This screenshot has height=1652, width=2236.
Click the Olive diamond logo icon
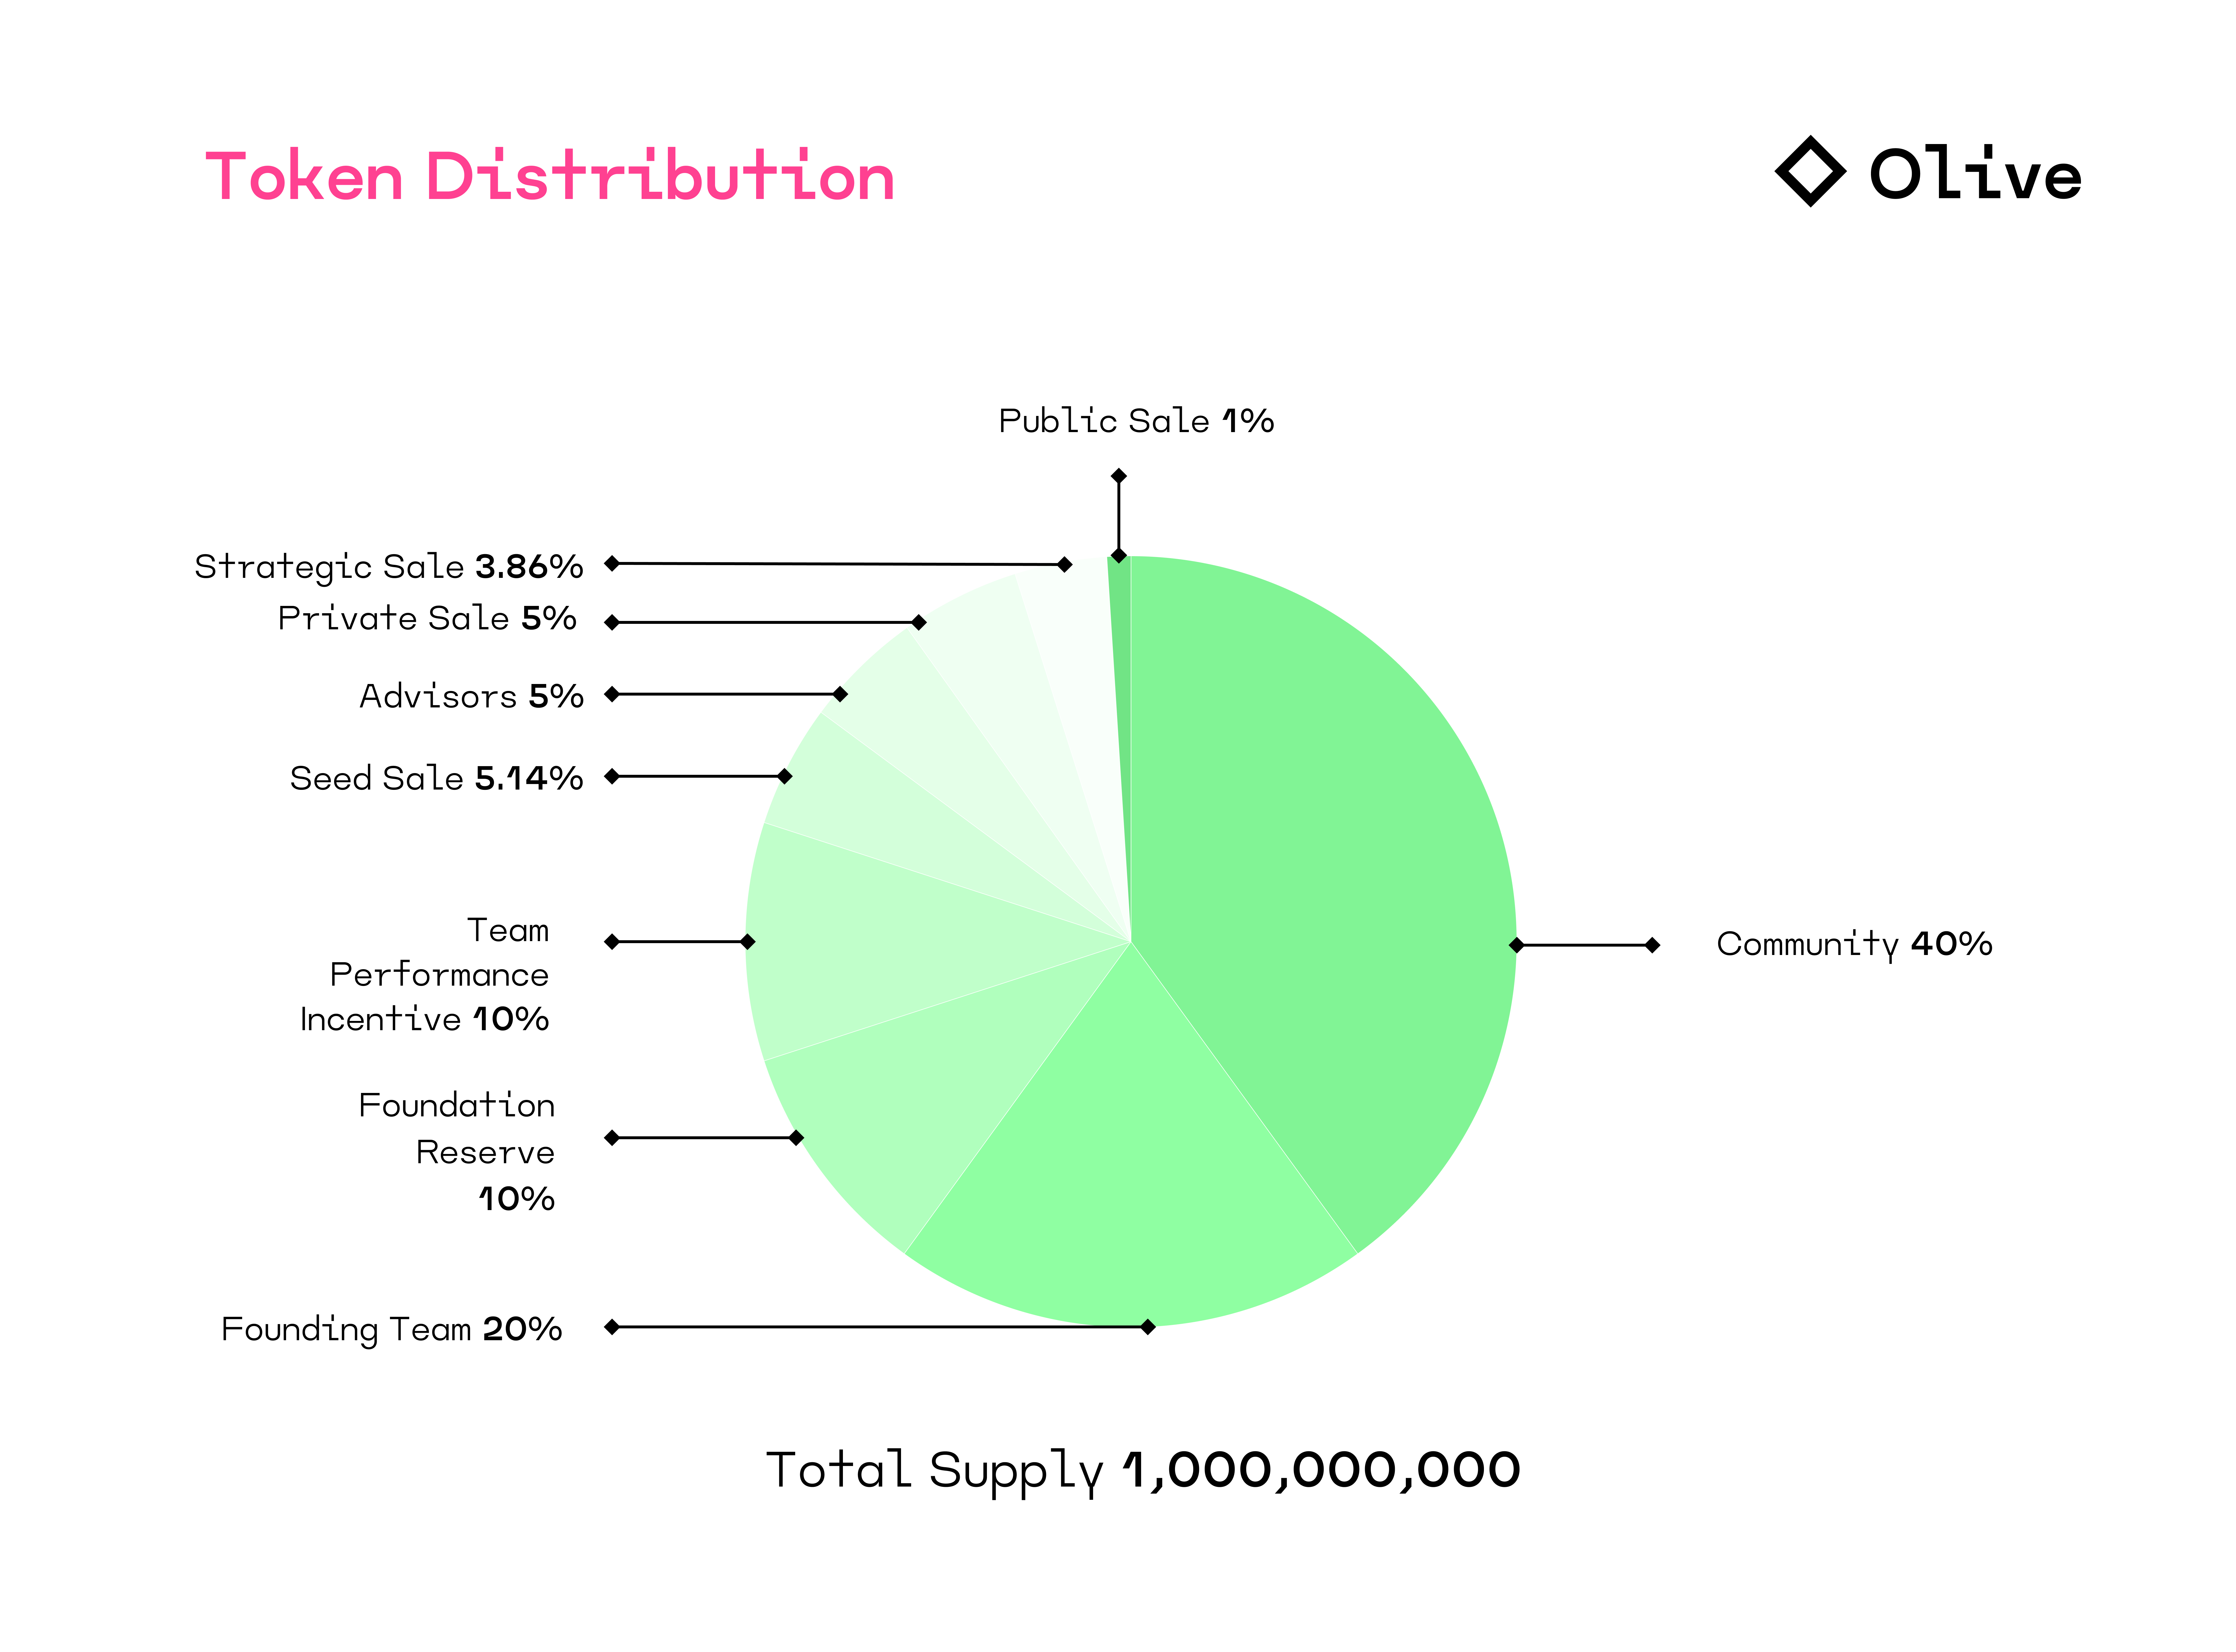pyautogui.click(x=1810, y=171)
